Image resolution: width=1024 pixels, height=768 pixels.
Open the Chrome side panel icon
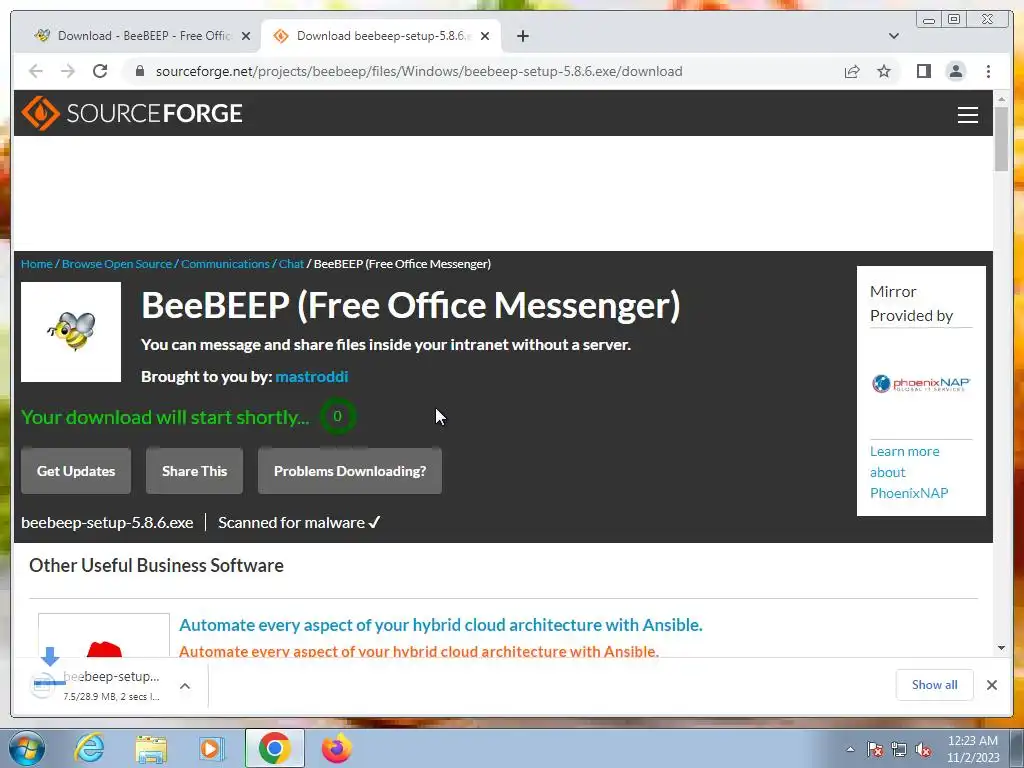(x=923, y=71)
